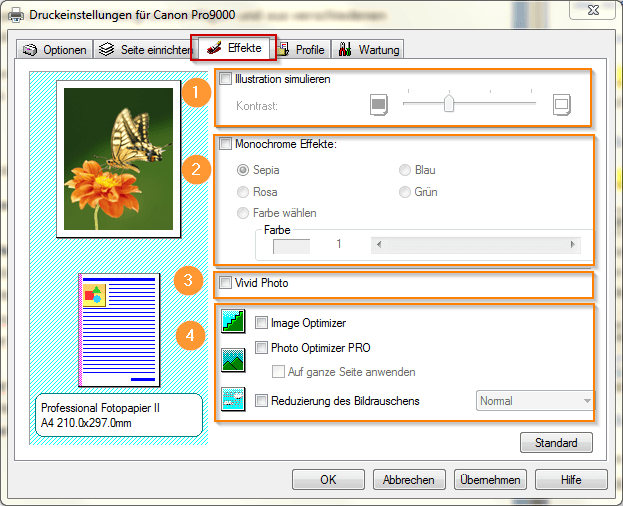
Task: Select the Effekte tab
Action: (234, 48)
